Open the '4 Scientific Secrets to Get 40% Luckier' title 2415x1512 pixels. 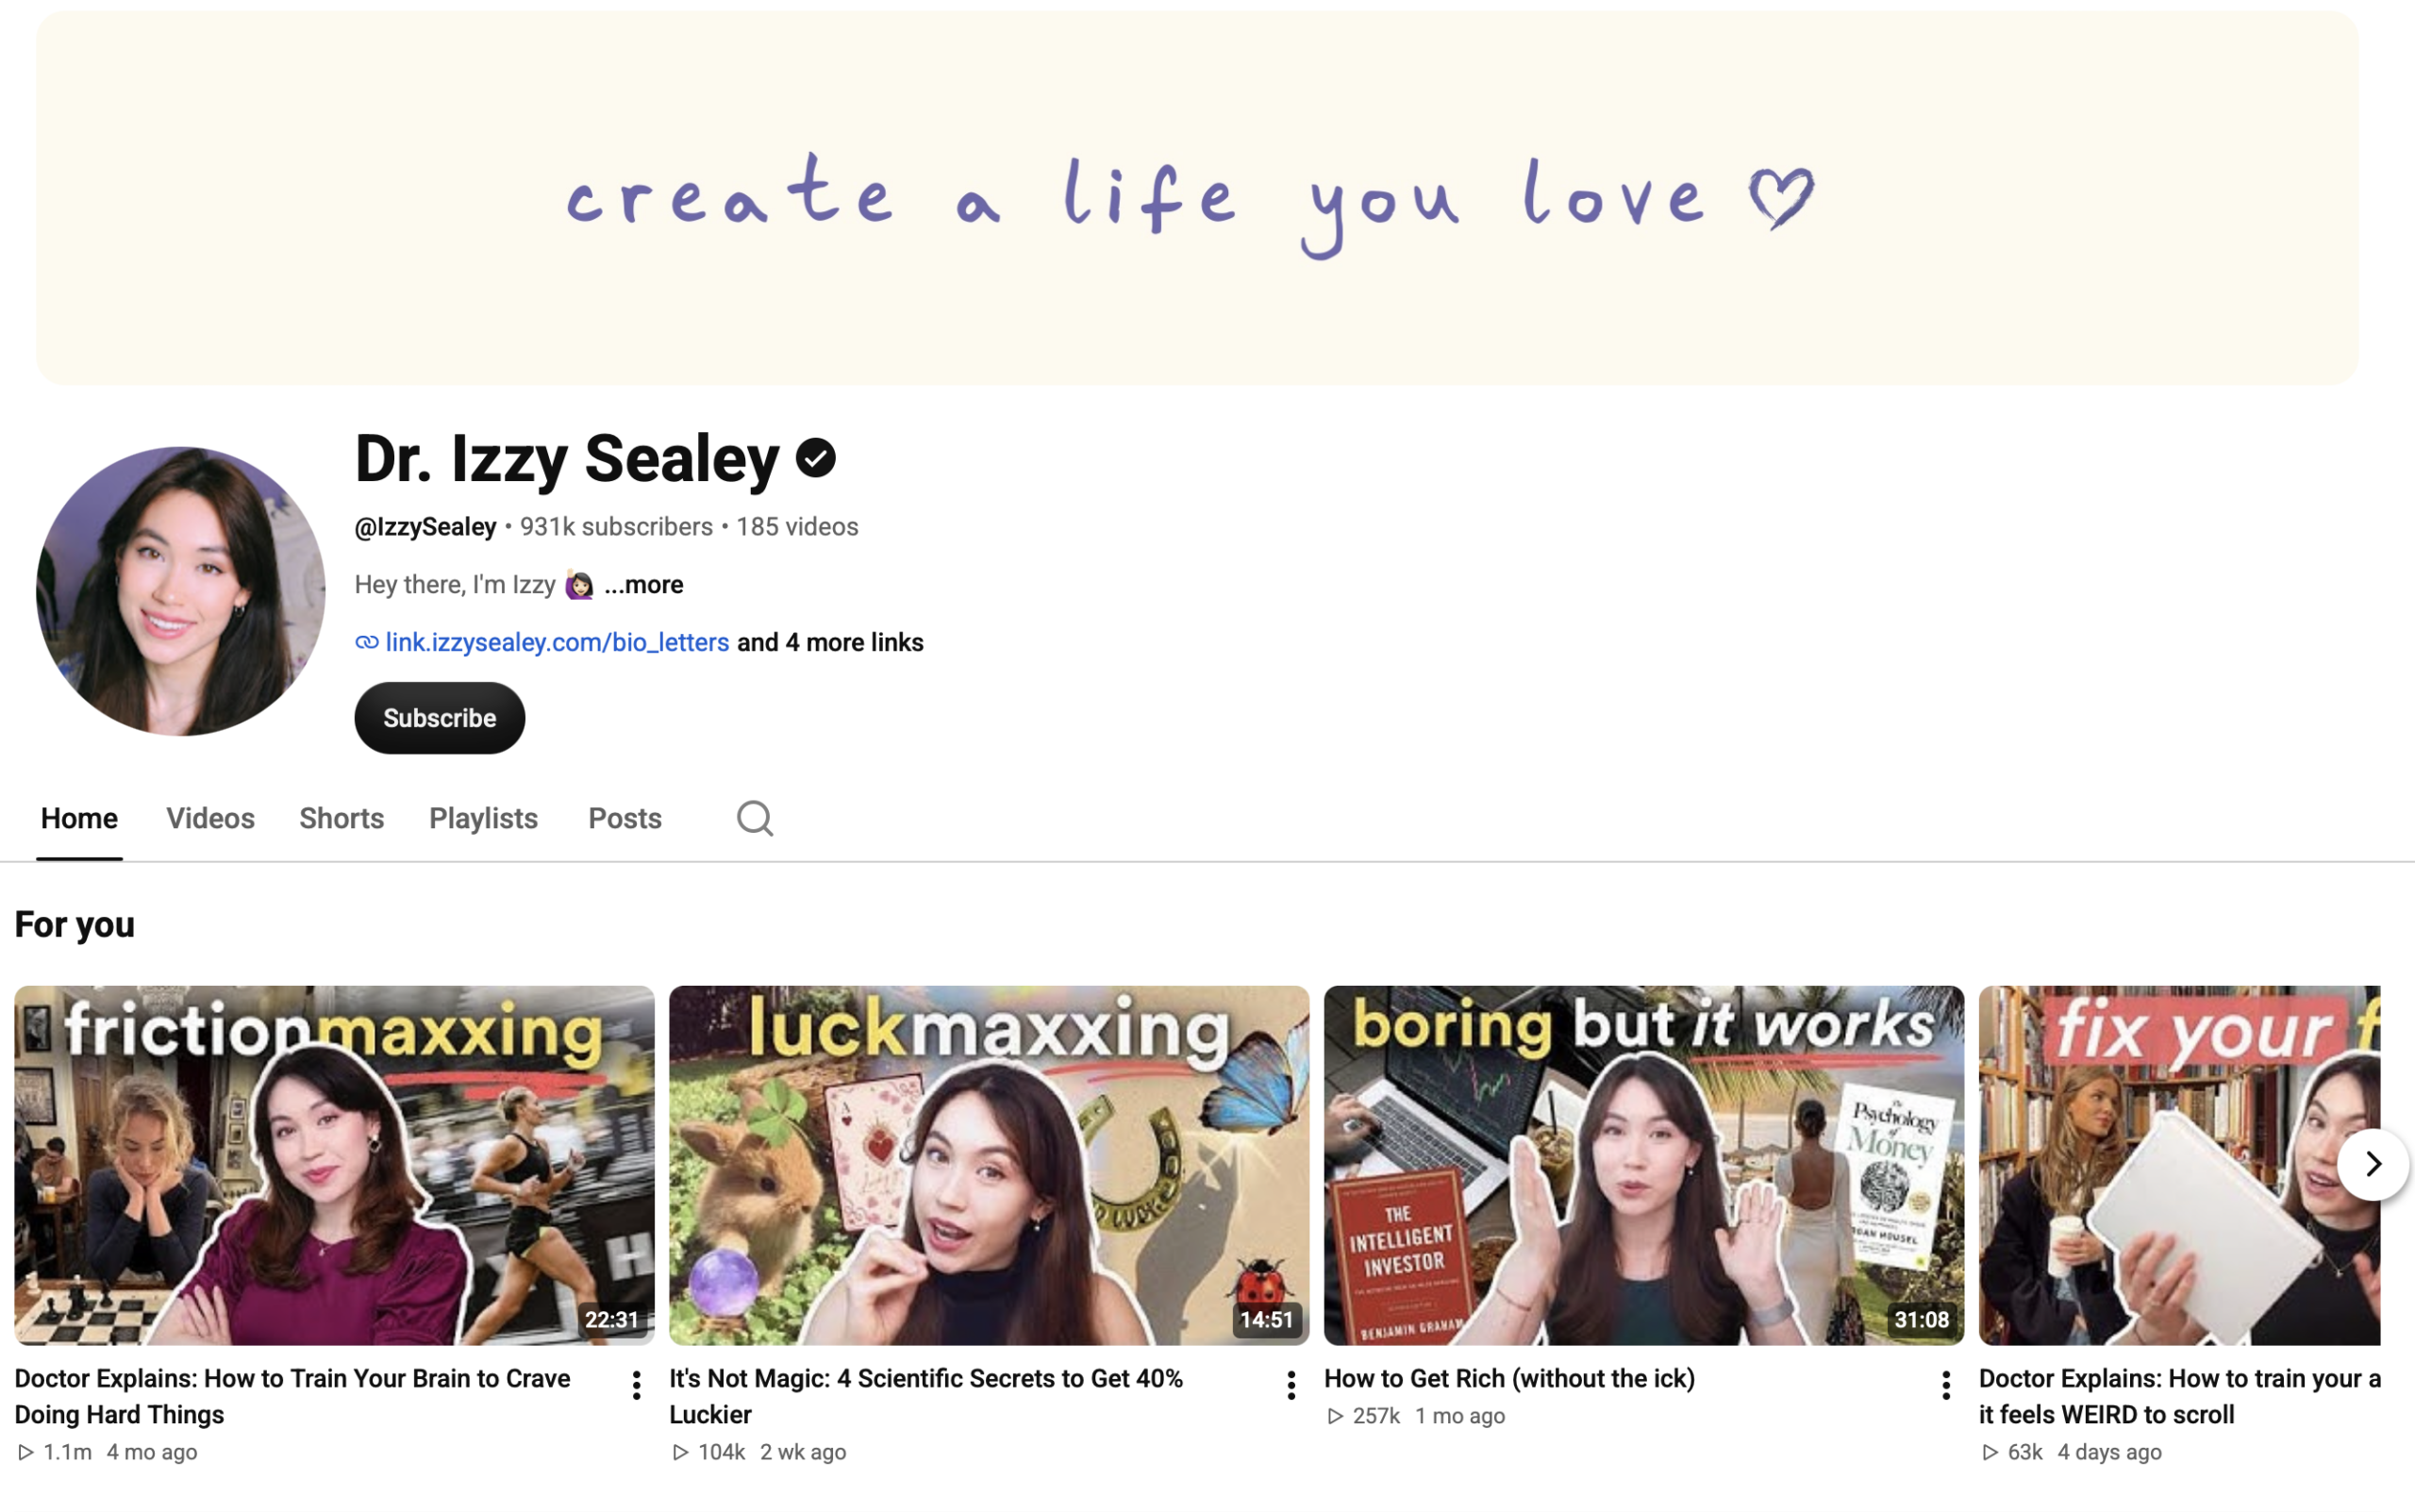pyautogui.click(x=926, y=1396)
